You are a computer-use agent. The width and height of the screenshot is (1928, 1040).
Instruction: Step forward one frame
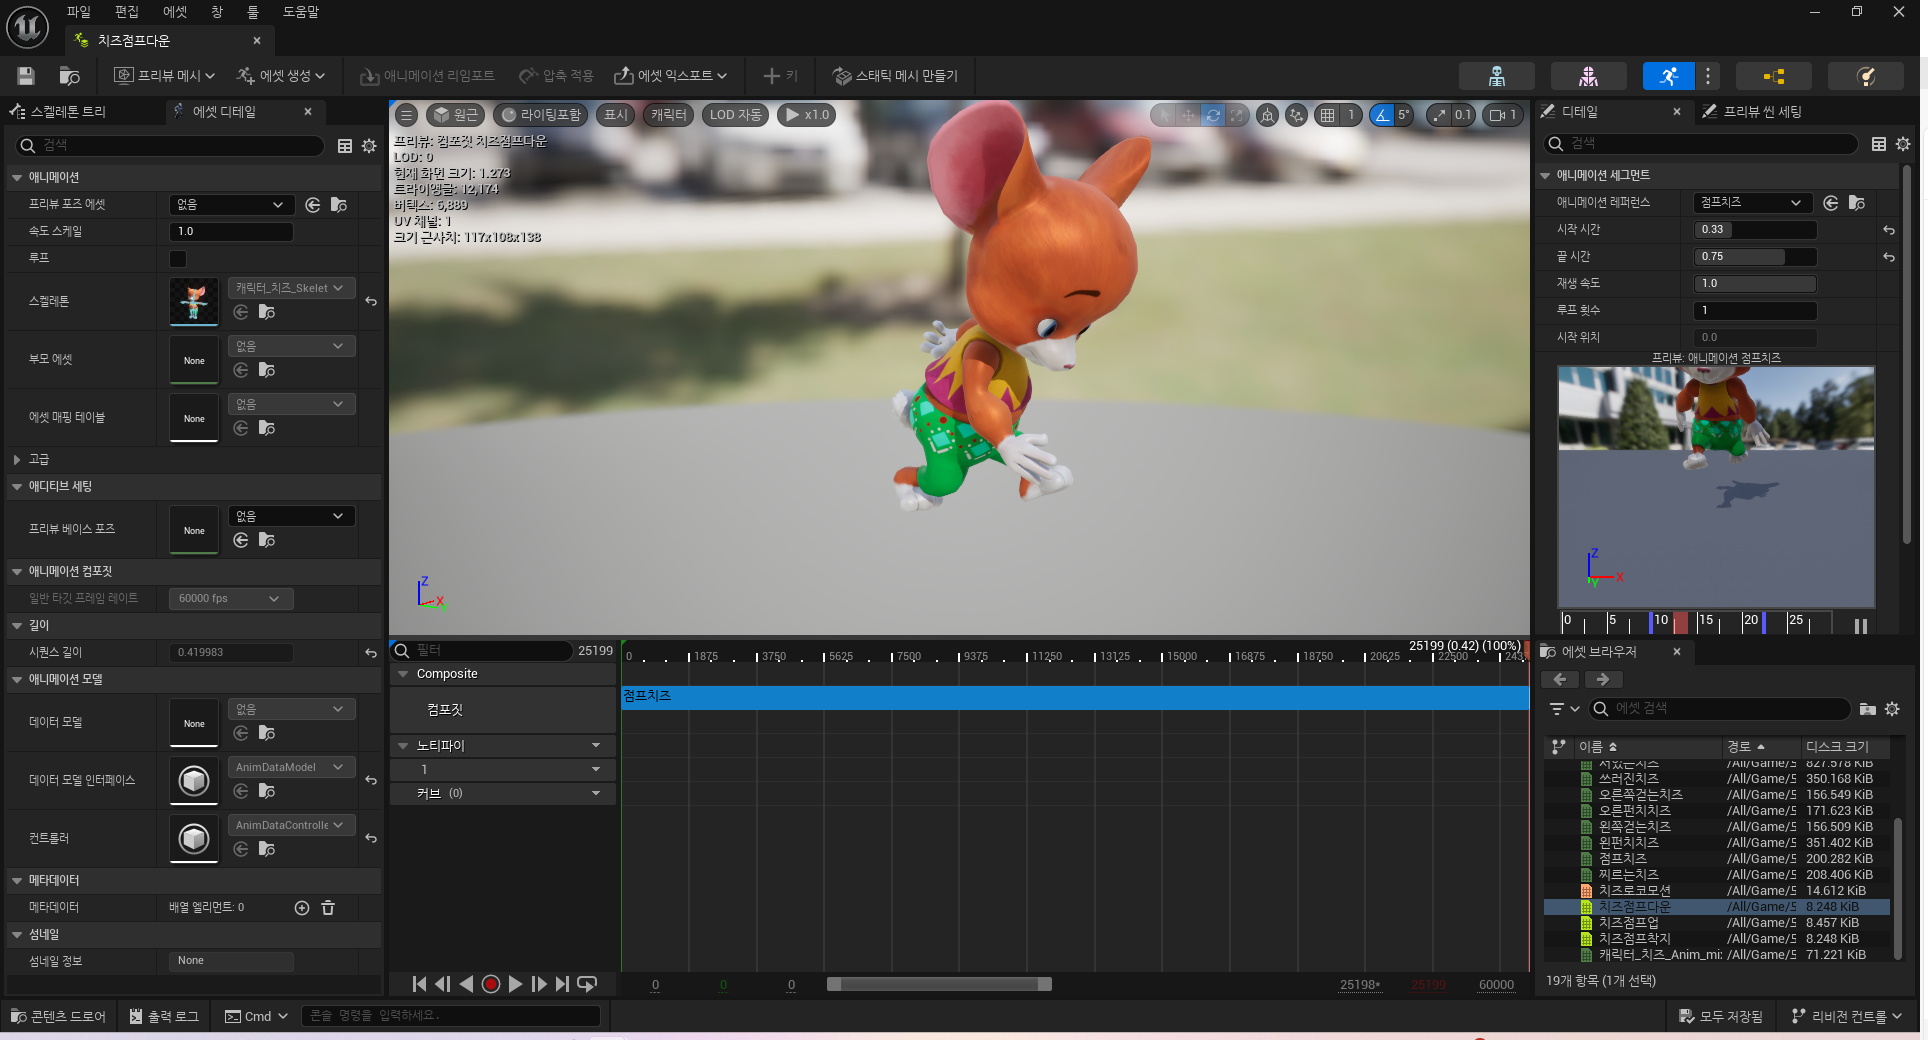point(539,984)
